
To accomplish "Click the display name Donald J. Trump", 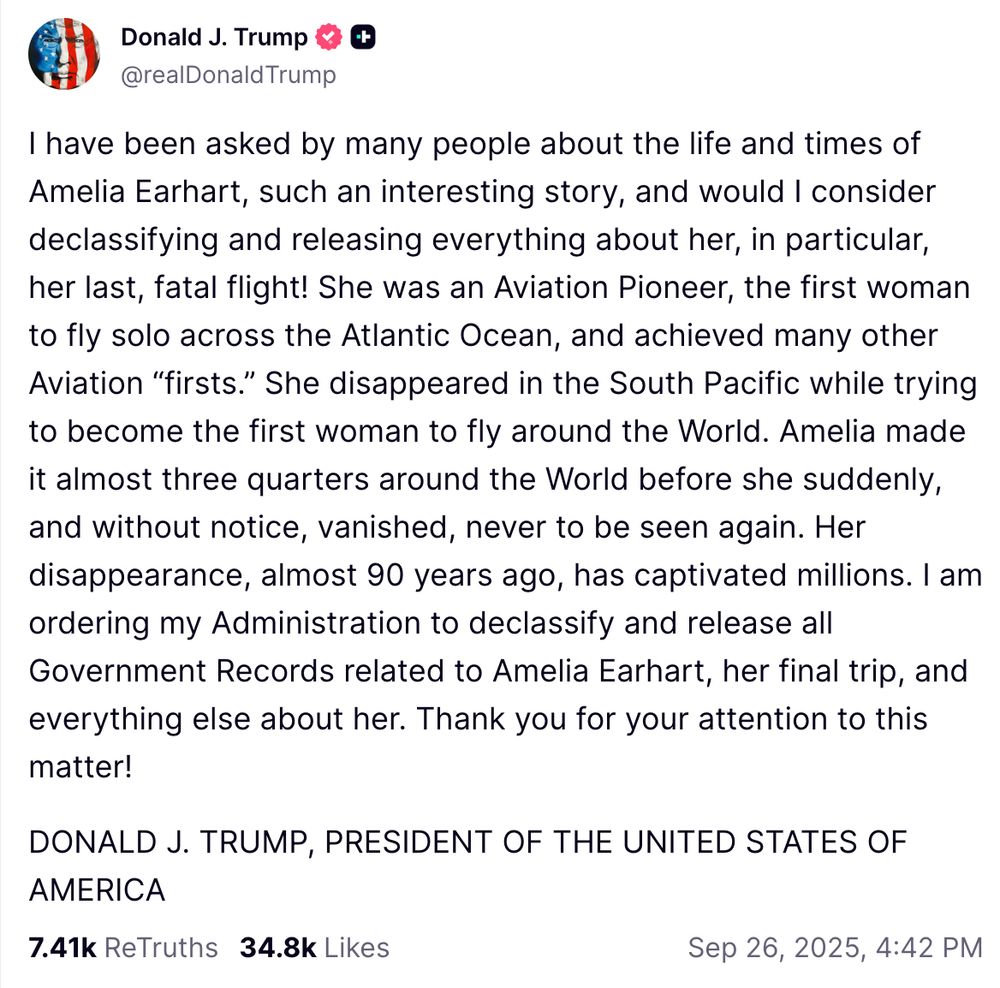I will pyautogui.click(x=213, y=38).
